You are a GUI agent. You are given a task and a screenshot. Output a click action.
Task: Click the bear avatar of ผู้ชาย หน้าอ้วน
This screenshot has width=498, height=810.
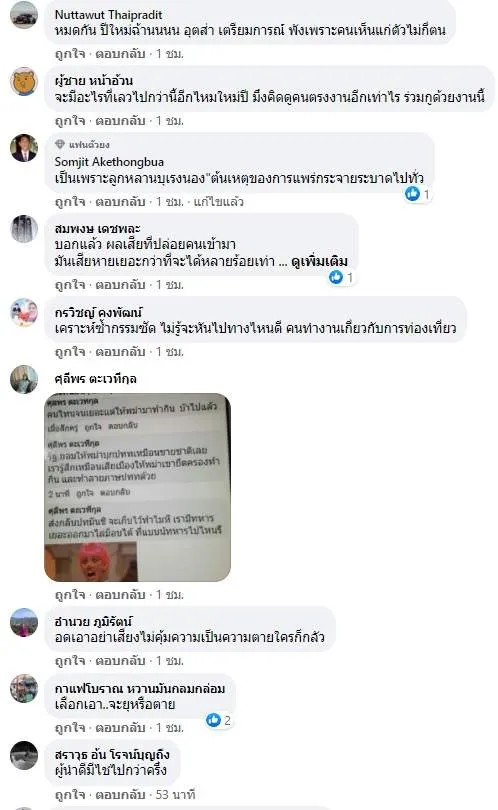pyautogui.click(x=24, y=81)
